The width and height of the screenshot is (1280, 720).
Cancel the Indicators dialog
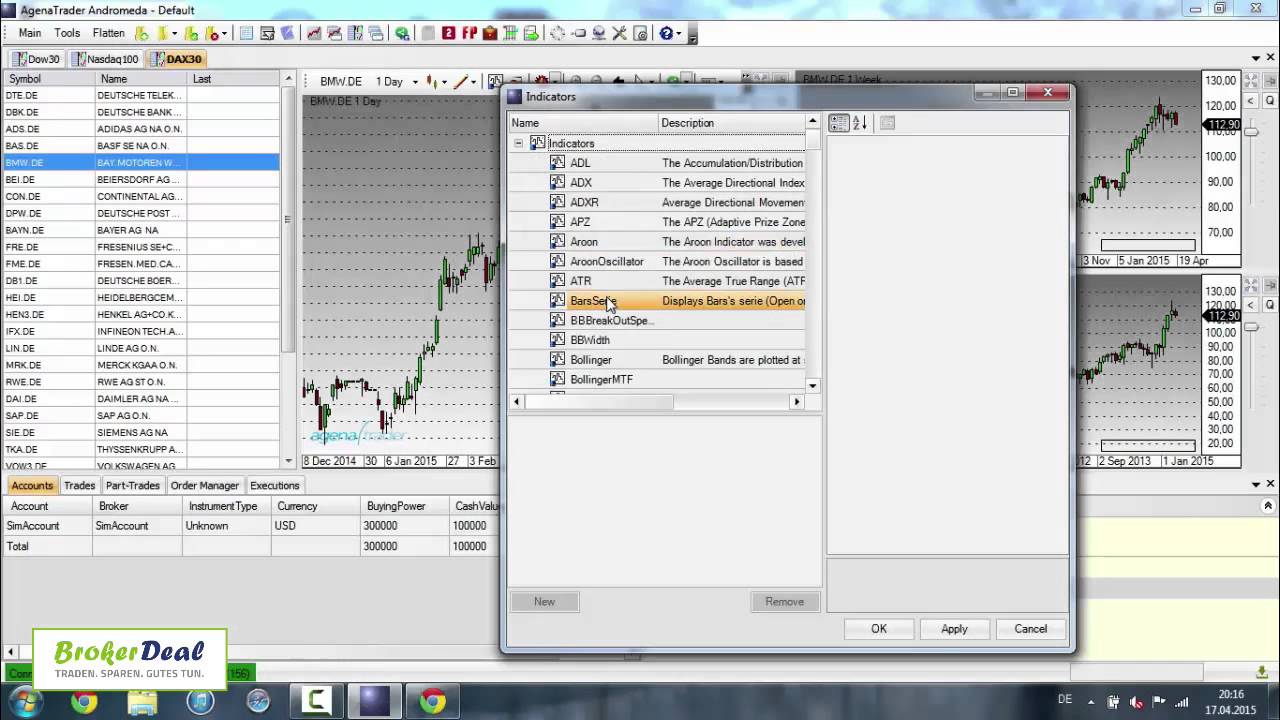[x=1030, y=629]
